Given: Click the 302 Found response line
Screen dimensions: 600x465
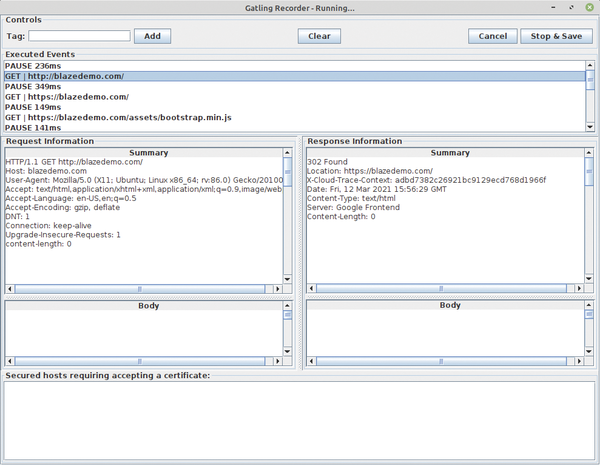Looking at the screenshot, I should click(x=327, y=162).
